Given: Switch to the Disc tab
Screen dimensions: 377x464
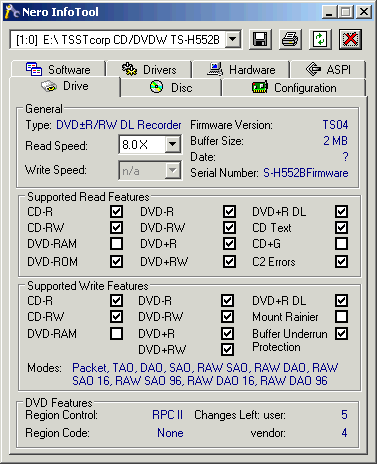Looking at the screenshot, I should (x=171, y=88).
